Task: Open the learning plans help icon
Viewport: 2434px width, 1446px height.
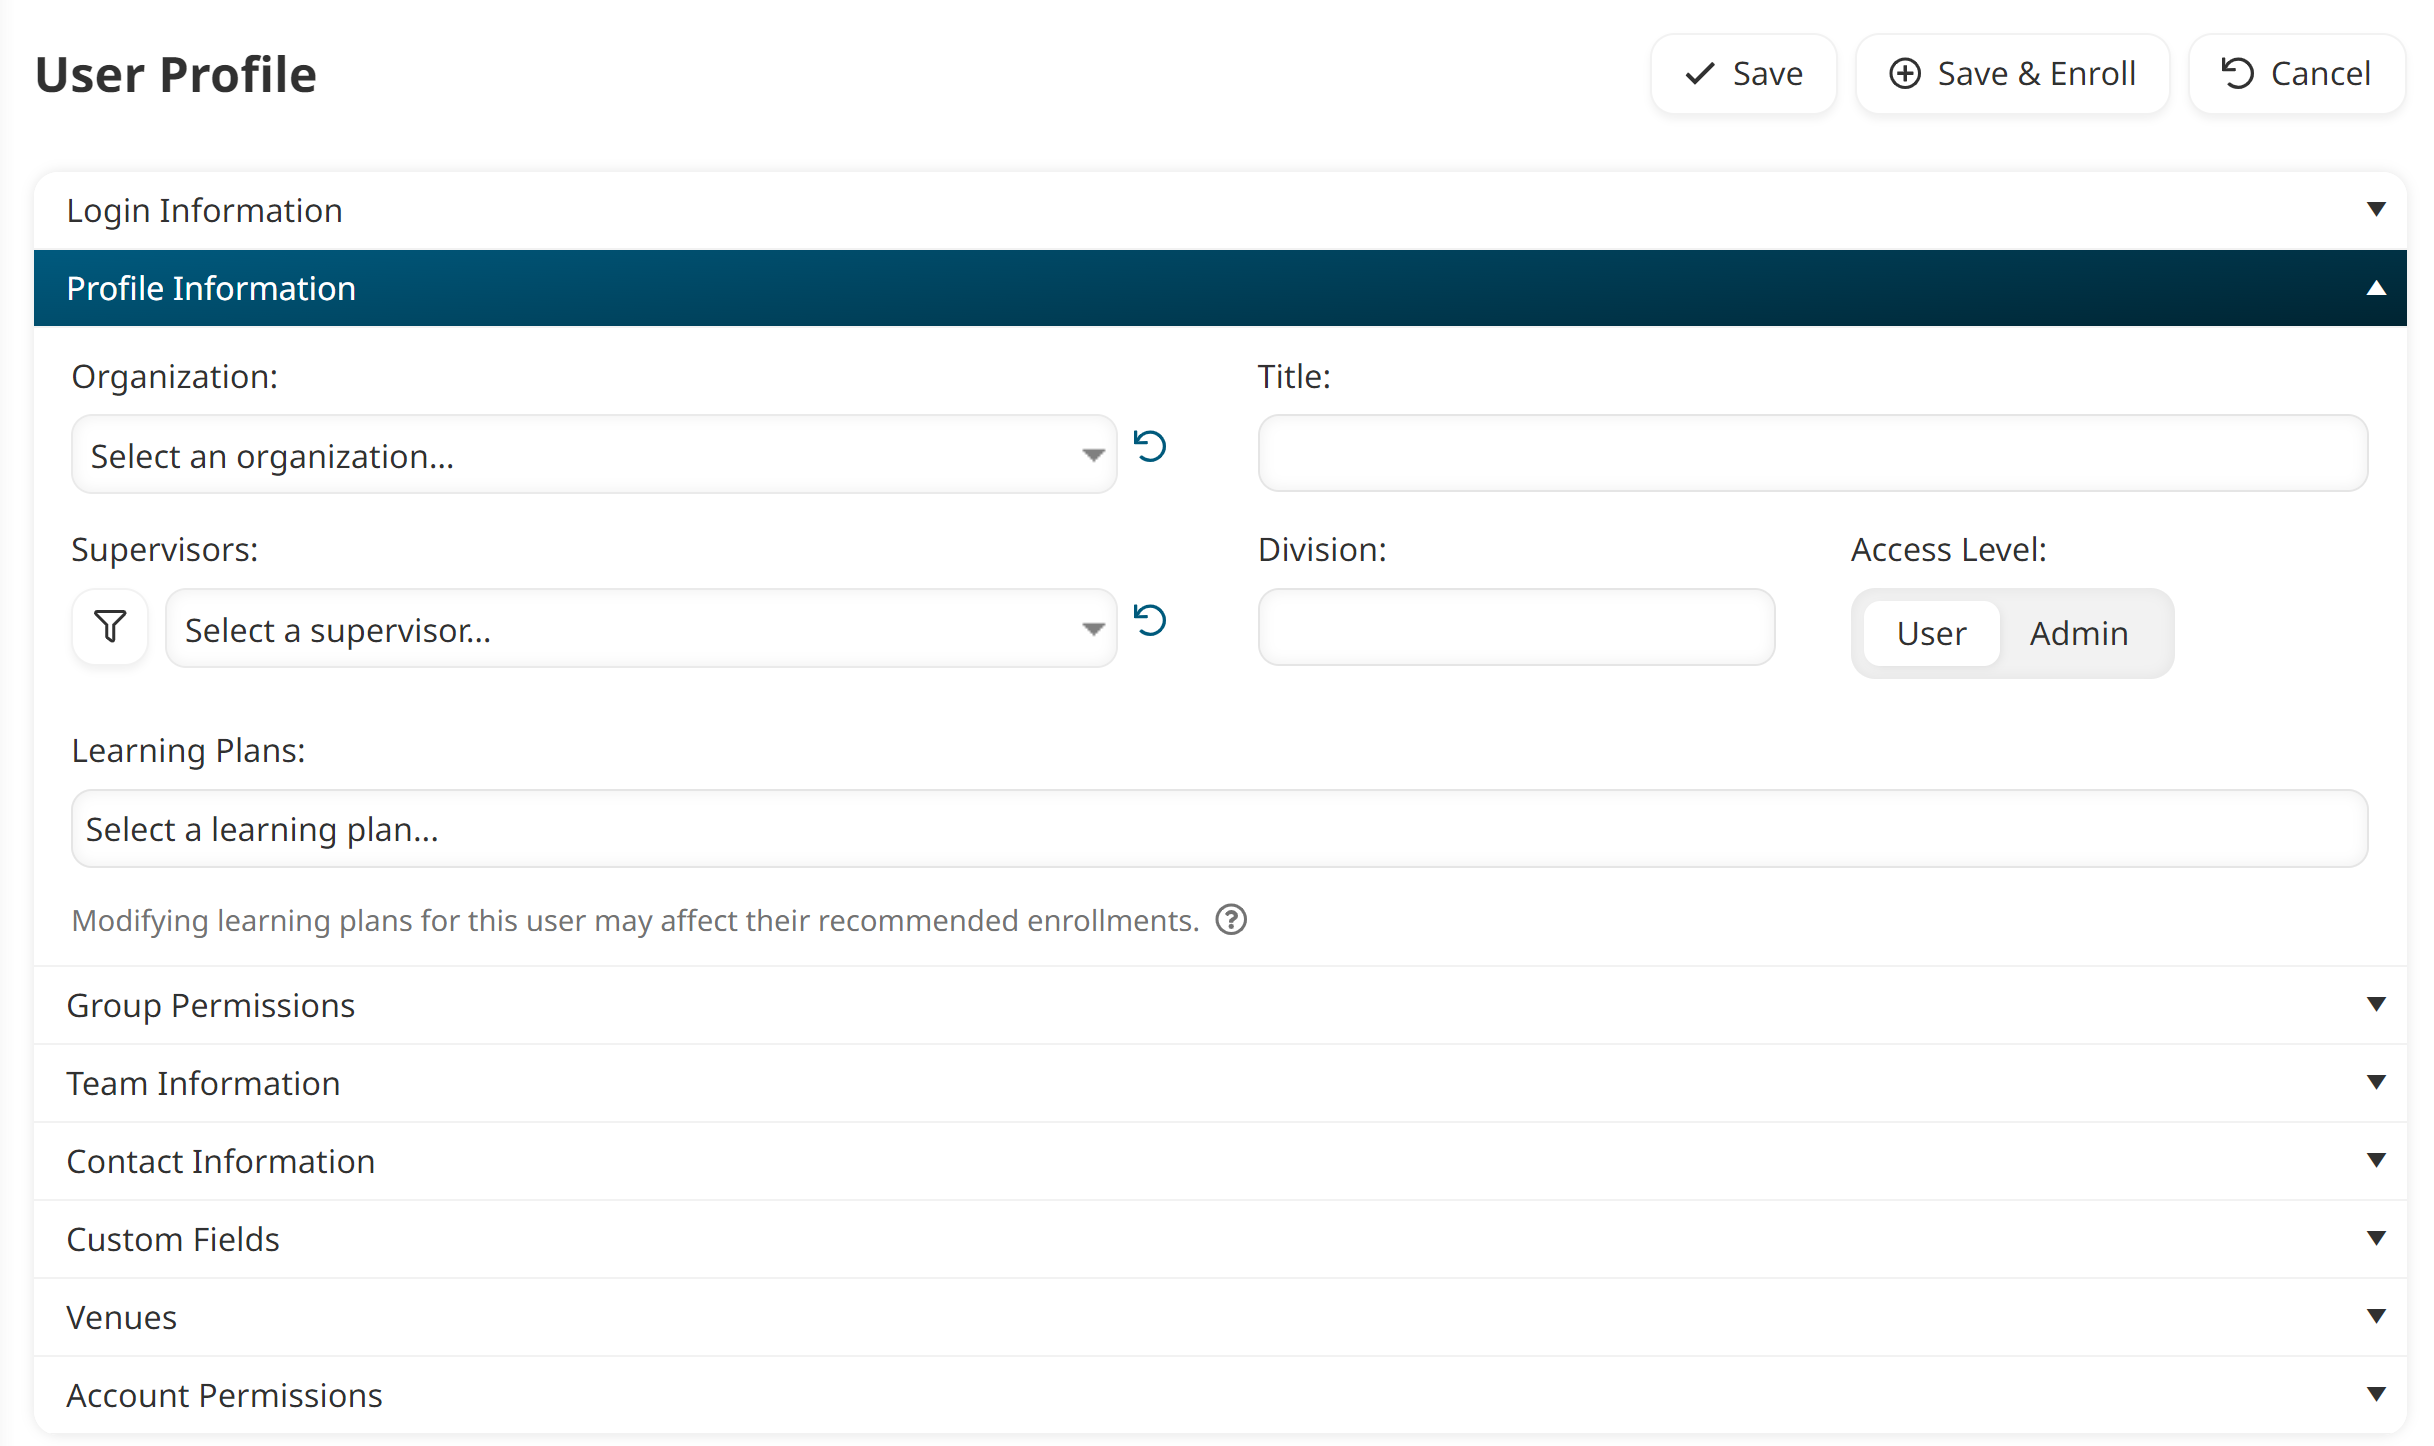Action: click(1231, 919)
